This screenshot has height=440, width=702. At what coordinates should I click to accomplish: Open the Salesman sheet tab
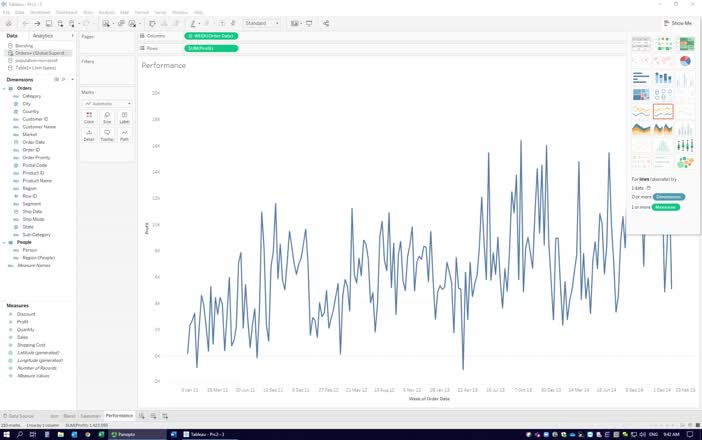pos(90,415)
